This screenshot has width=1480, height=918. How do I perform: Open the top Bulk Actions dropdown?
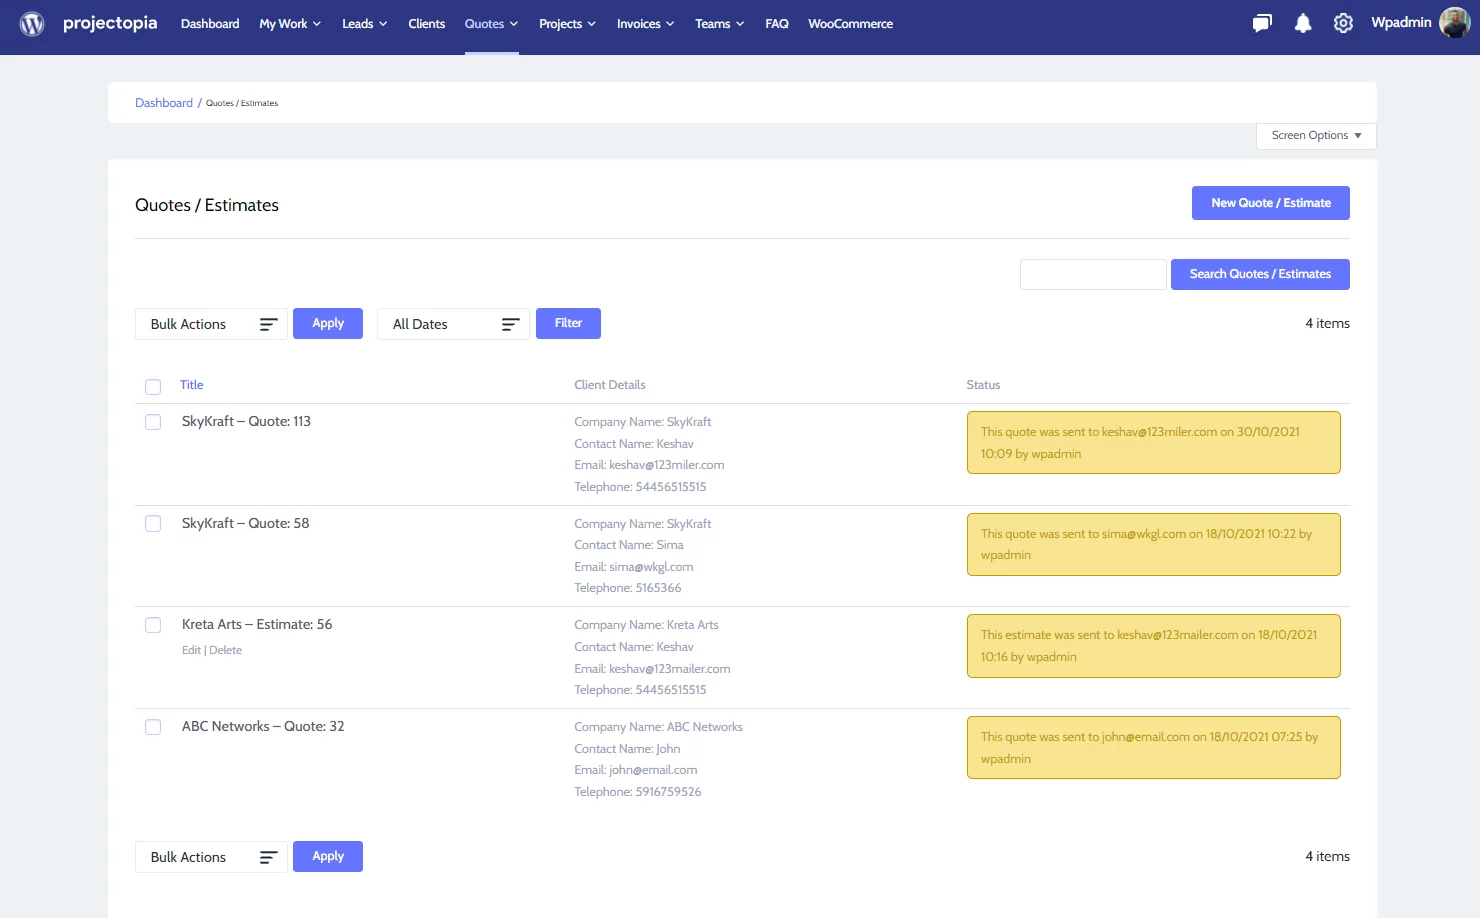pos(211,324)
